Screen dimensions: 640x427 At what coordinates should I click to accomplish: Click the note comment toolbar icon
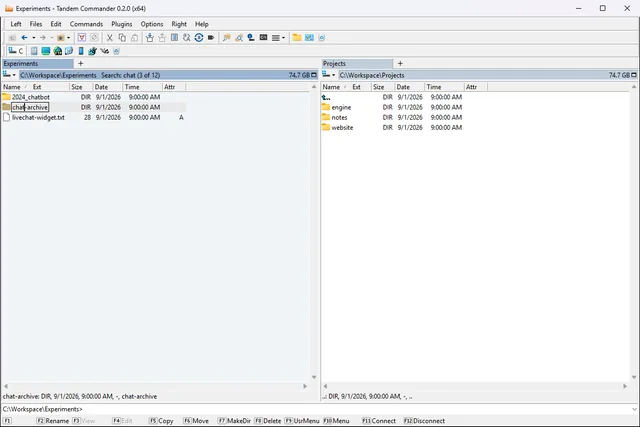(x=227, y=38)
